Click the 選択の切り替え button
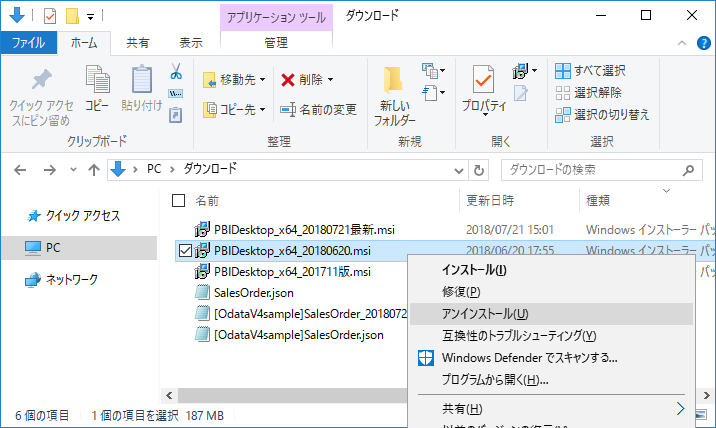 coord(602,115)
